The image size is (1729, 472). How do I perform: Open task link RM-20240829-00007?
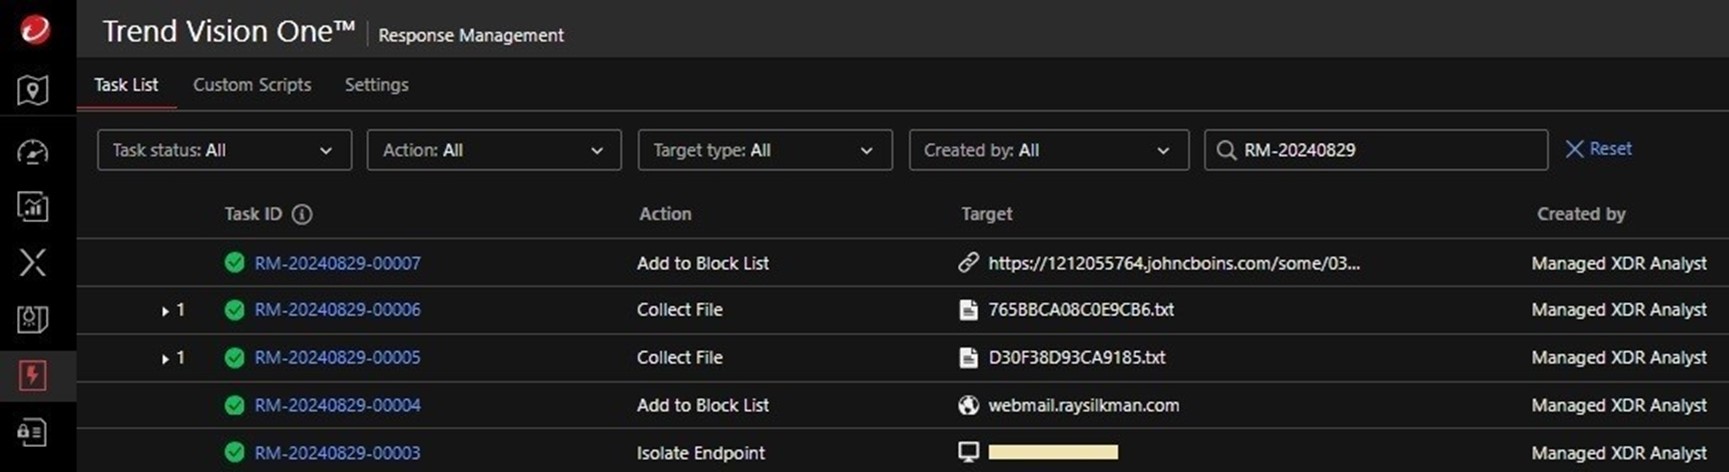(337, 263)
